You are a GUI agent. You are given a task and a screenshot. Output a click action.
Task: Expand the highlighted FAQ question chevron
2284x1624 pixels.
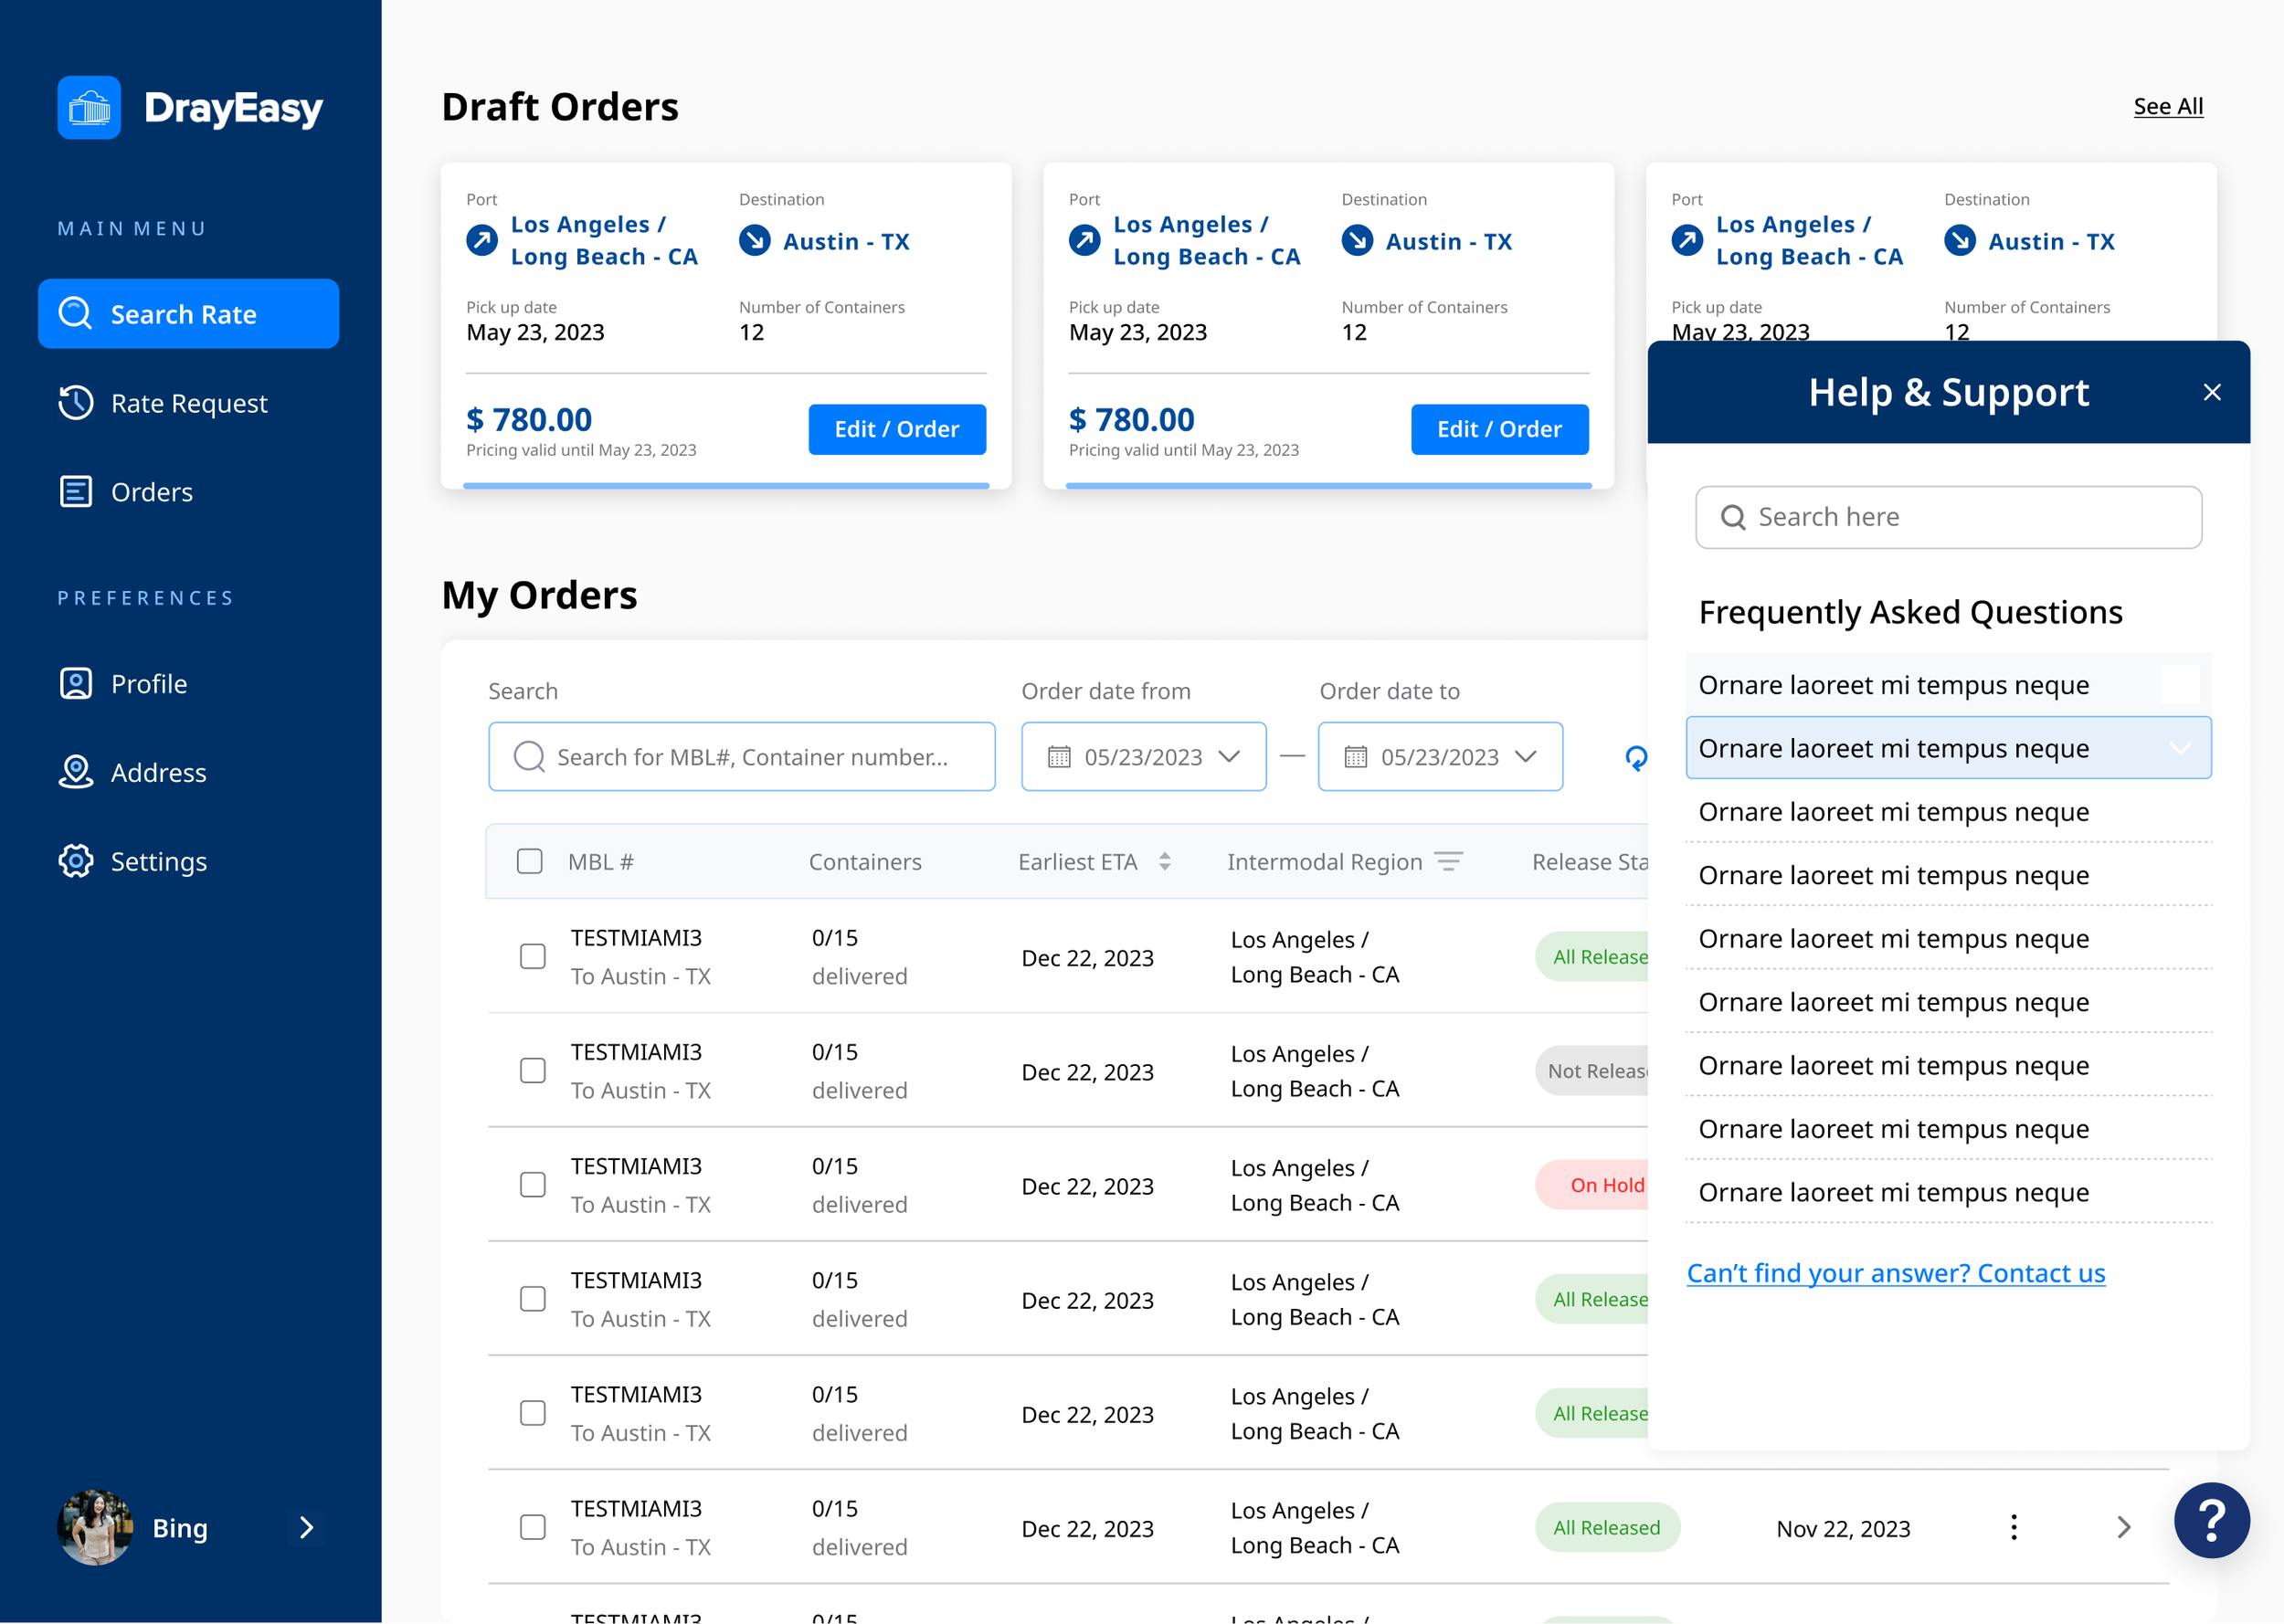(2180, 748)
